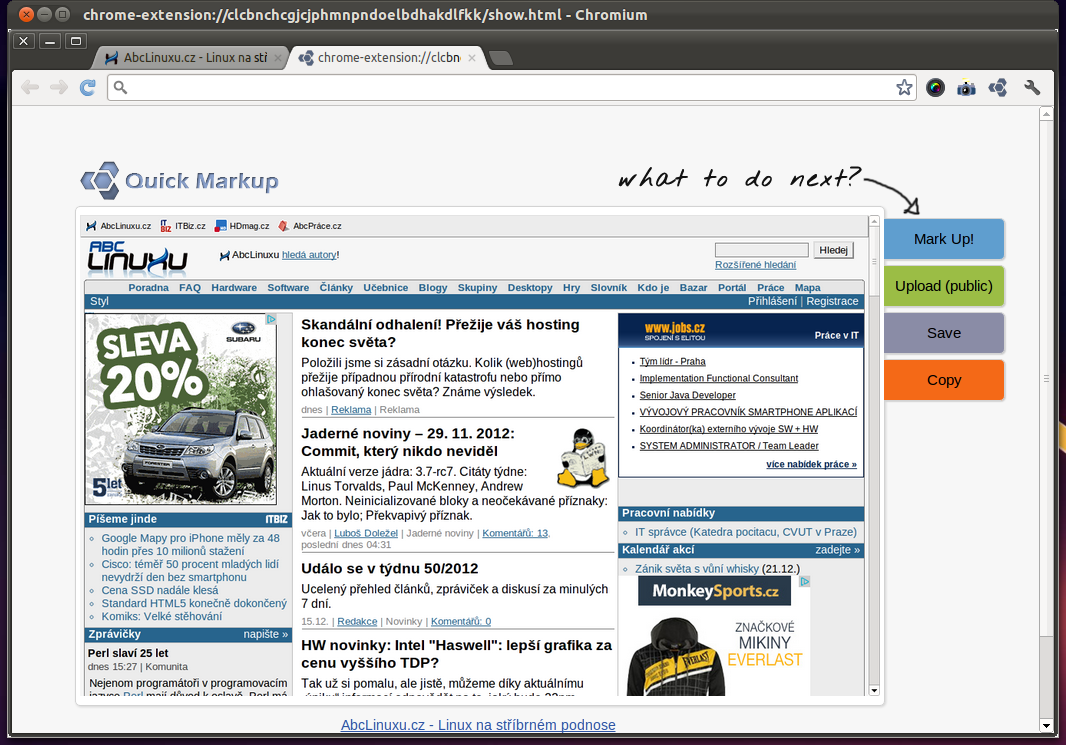Click the více nabídek práce link
1066x745 pixels.
(x=811, y=464)
